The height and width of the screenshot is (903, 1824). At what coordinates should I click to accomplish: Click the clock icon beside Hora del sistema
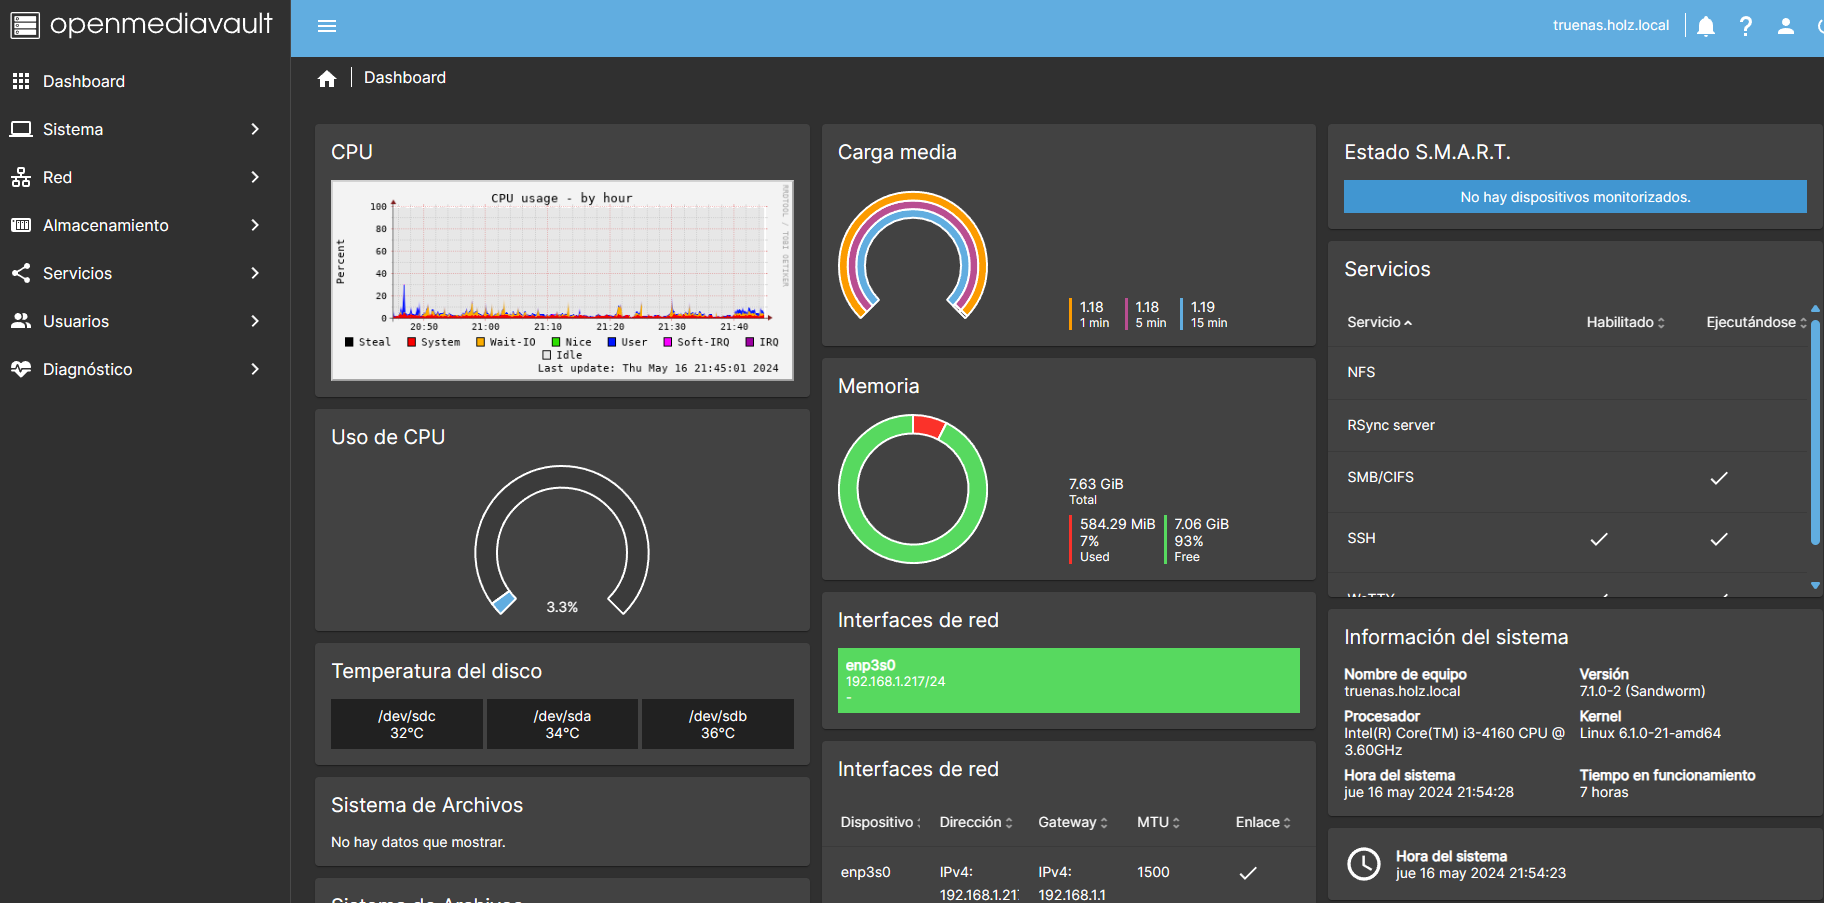pos(1363,864)
